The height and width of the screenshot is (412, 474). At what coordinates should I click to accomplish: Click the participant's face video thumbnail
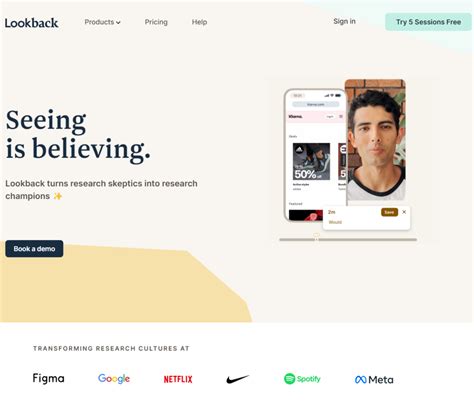pyautogui.click(x=375, y=140)
